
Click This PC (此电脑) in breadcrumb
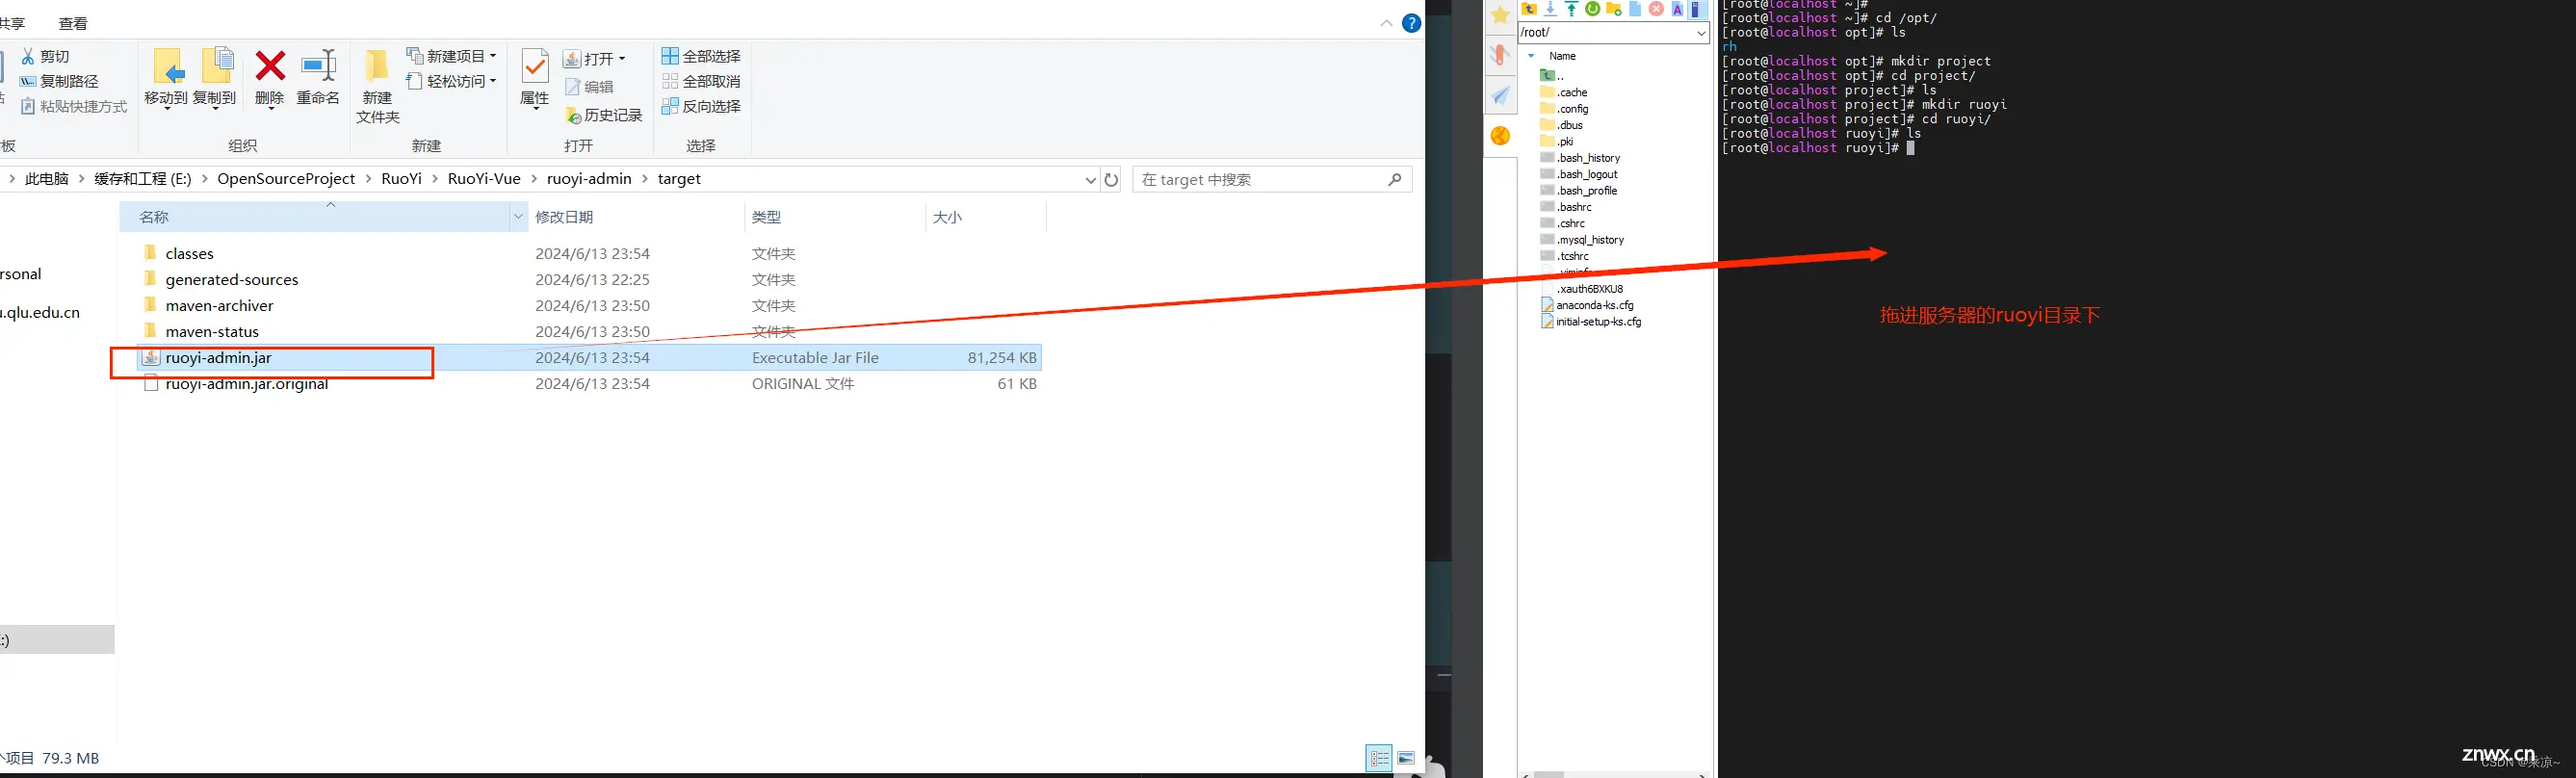point(47,179)
